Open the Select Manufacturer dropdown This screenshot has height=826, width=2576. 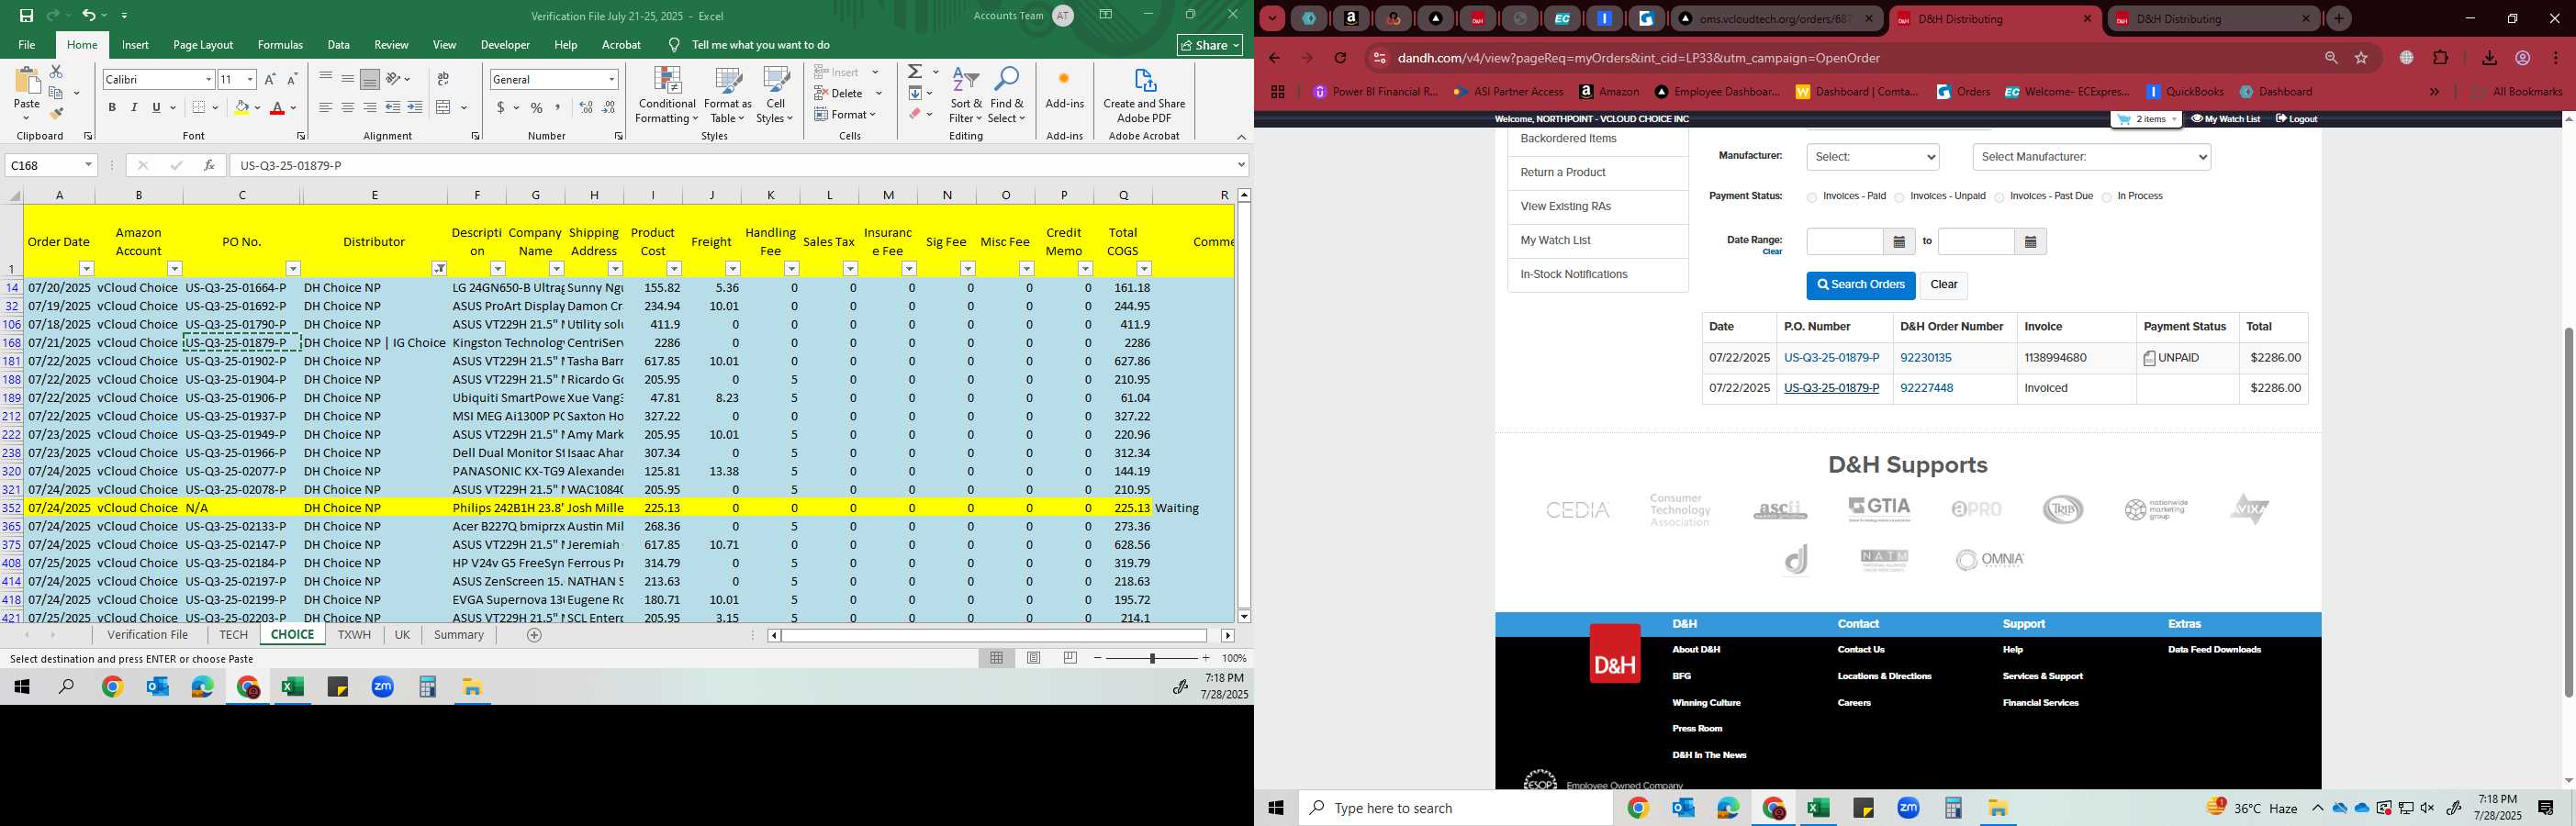(x=2091, y=157)
